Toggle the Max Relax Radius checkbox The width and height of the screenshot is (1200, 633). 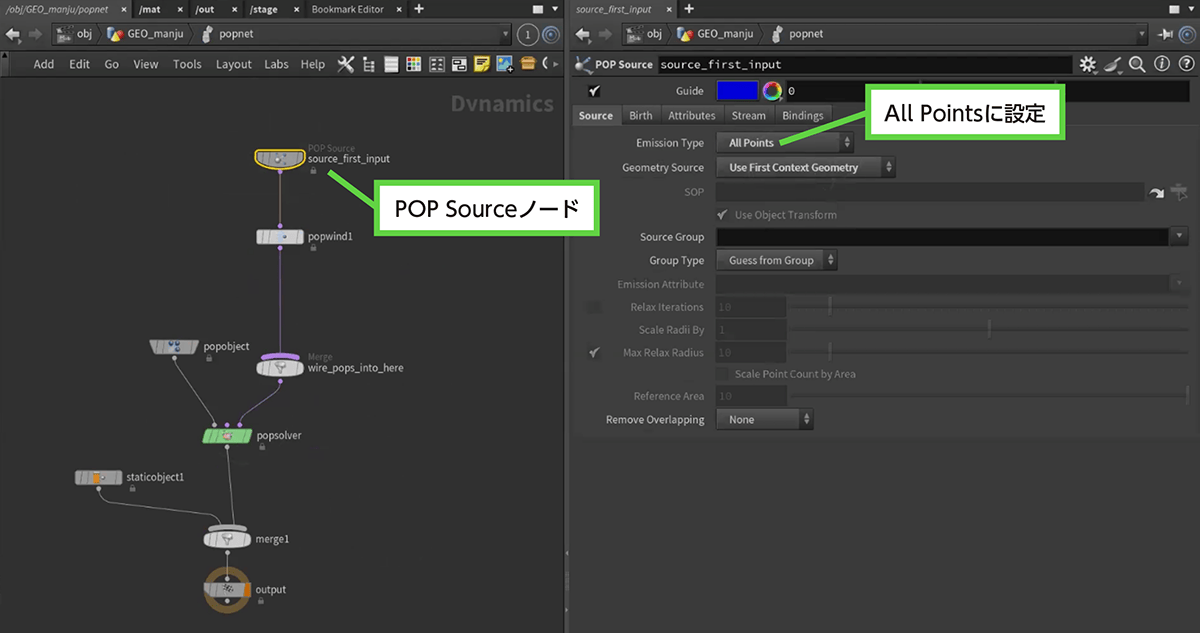coord(594,353)
